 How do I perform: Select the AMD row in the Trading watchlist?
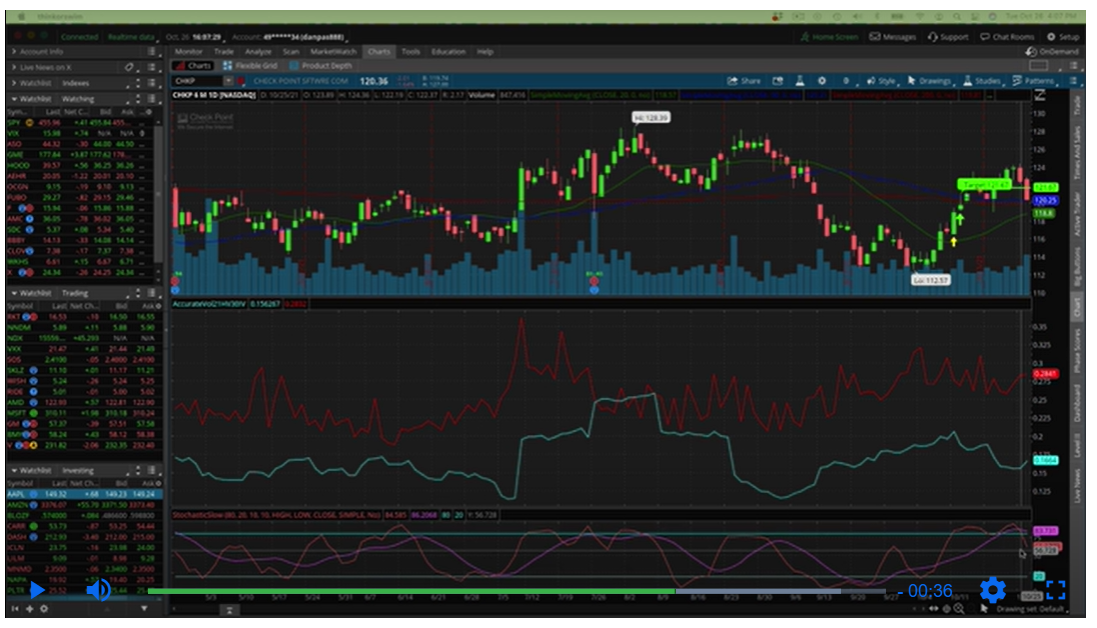pyautogui.click(x=84, y=403)
